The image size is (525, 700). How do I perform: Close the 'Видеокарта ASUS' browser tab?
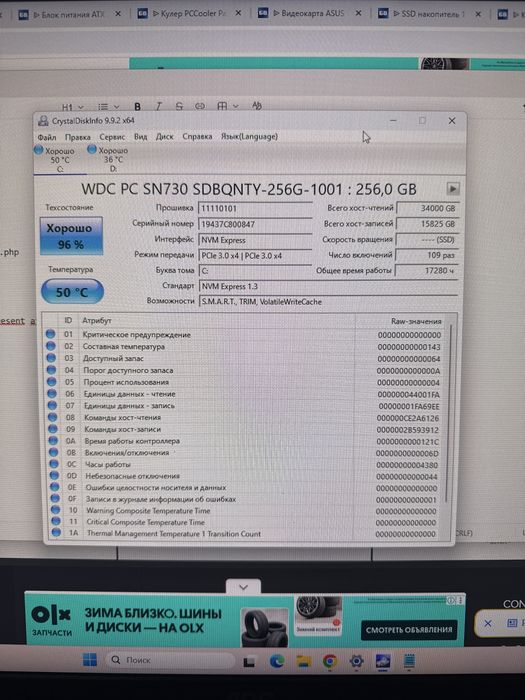[358, 13]
